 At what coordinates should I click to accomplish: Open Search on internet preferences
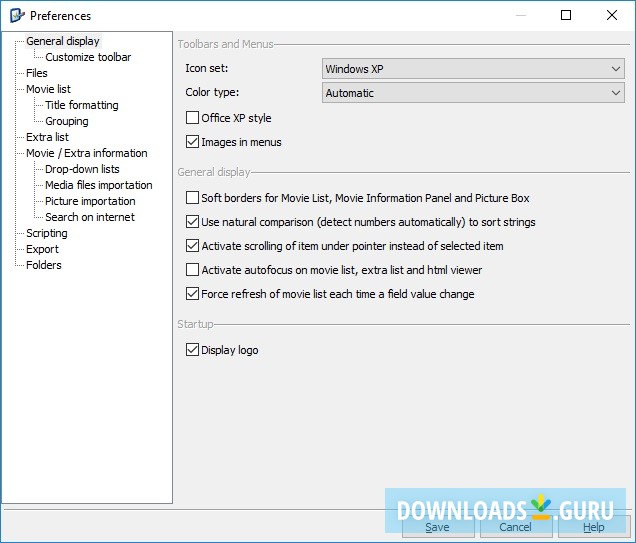(90, 217)
